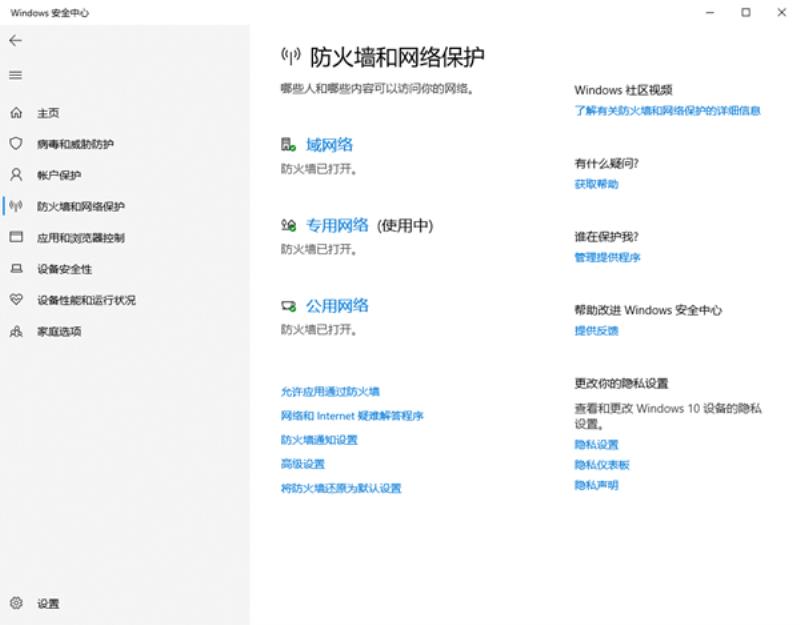Open 设置 at sidebar bottom
The width and height of the screenshot is (800, 625).
[48, 604]
